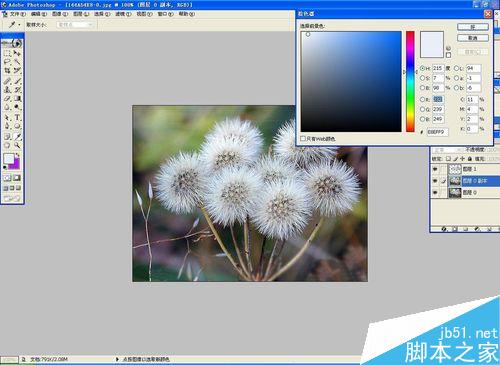Enable the only Web colors checkbox

(x=303, y=138)
